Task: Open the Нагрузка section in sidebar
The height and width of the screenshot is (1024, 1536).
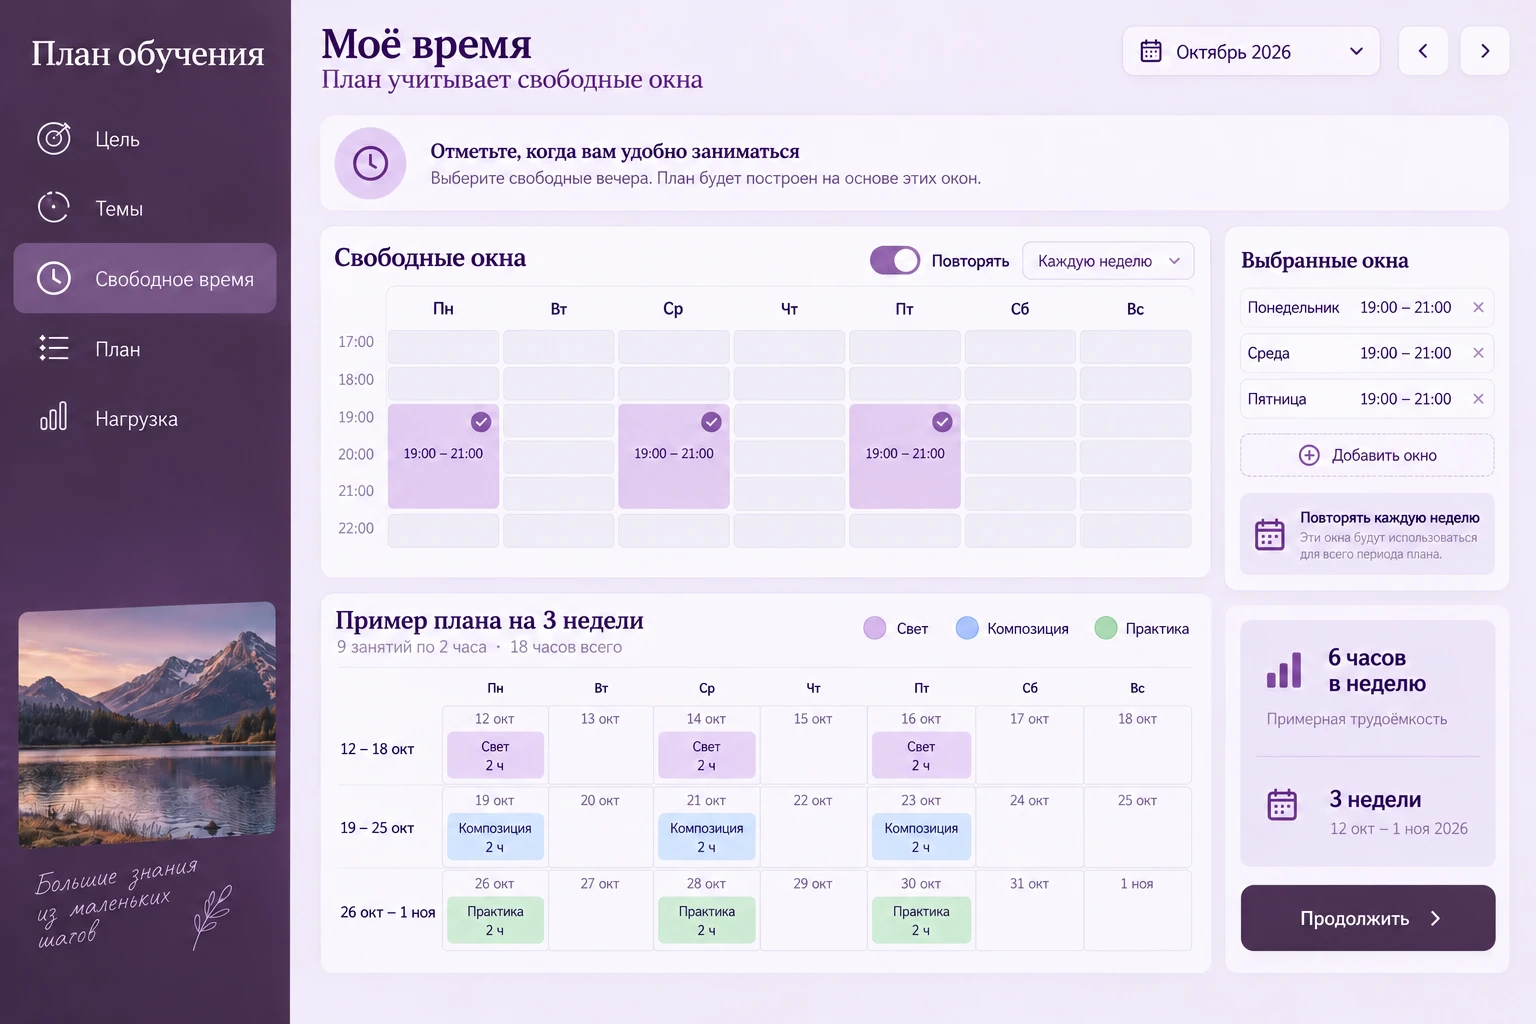Action: click(x=145, y=418)
